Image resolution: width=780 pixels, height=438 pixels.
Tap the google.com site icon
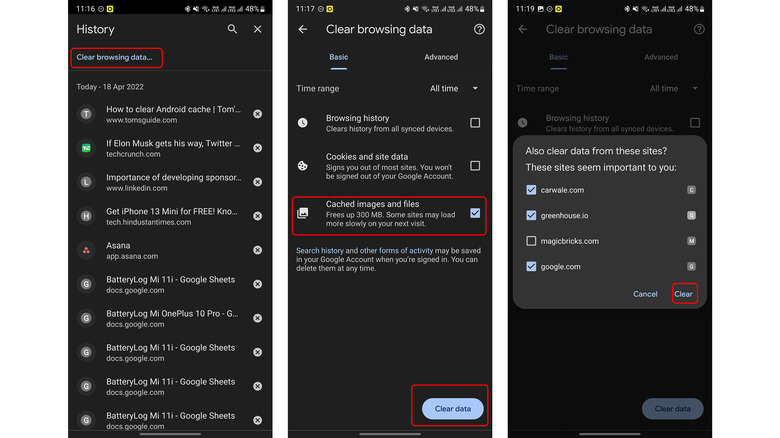[691, 266]
